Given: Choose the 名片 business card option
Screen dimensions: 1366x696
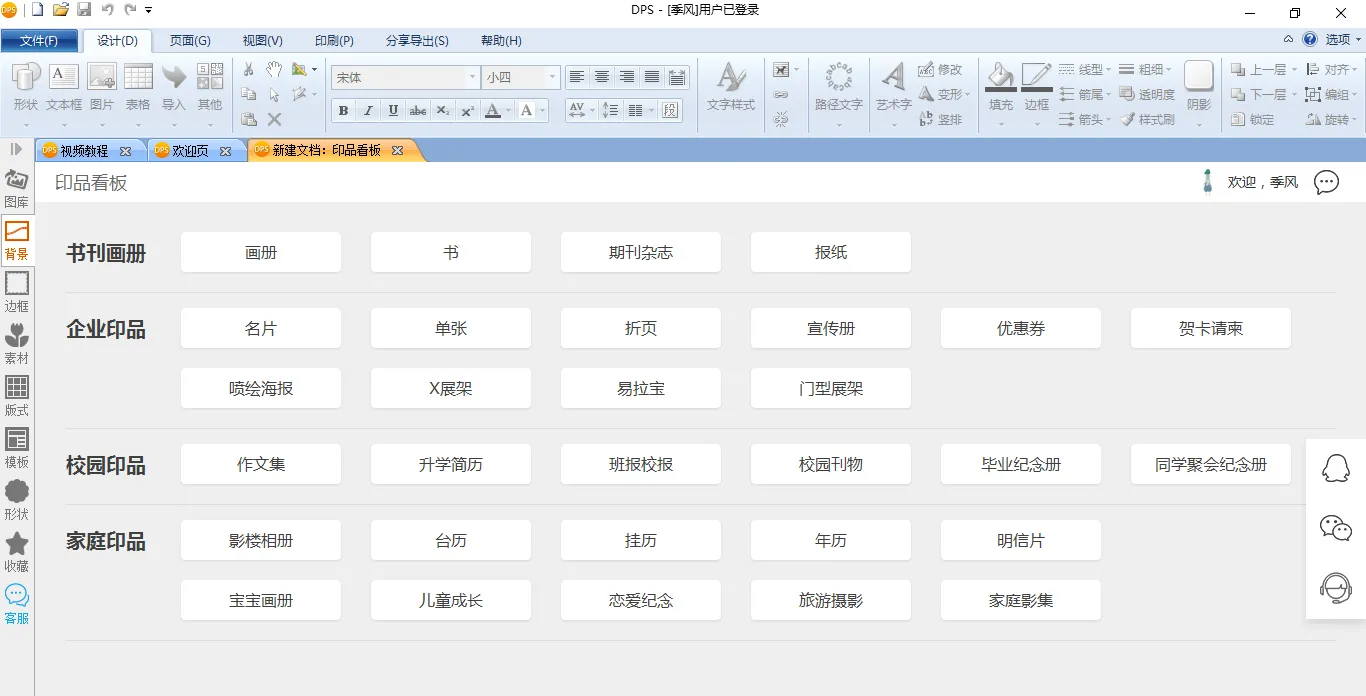Looking at the screenshot, I should tap(261, 328).
